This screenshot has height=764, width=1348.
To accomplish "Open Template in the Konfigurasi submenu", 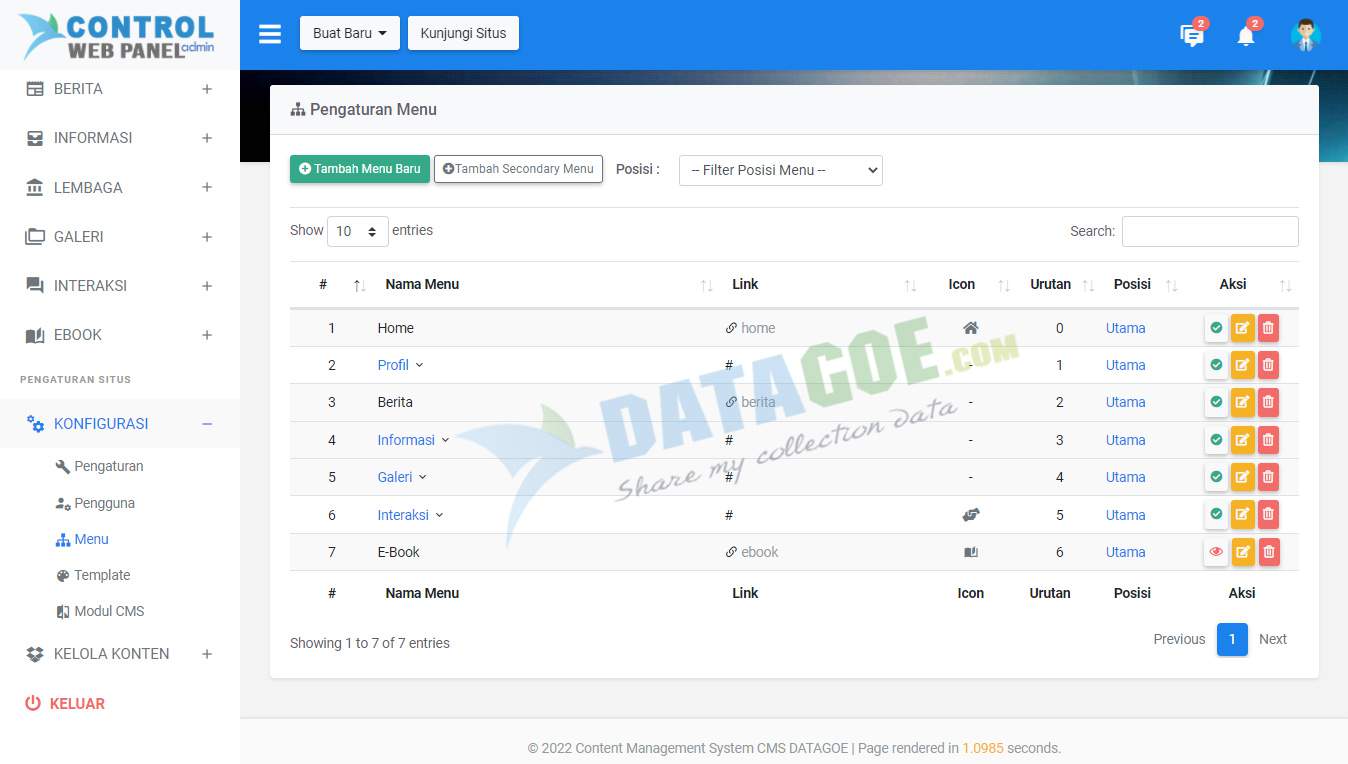I will 102,575.
